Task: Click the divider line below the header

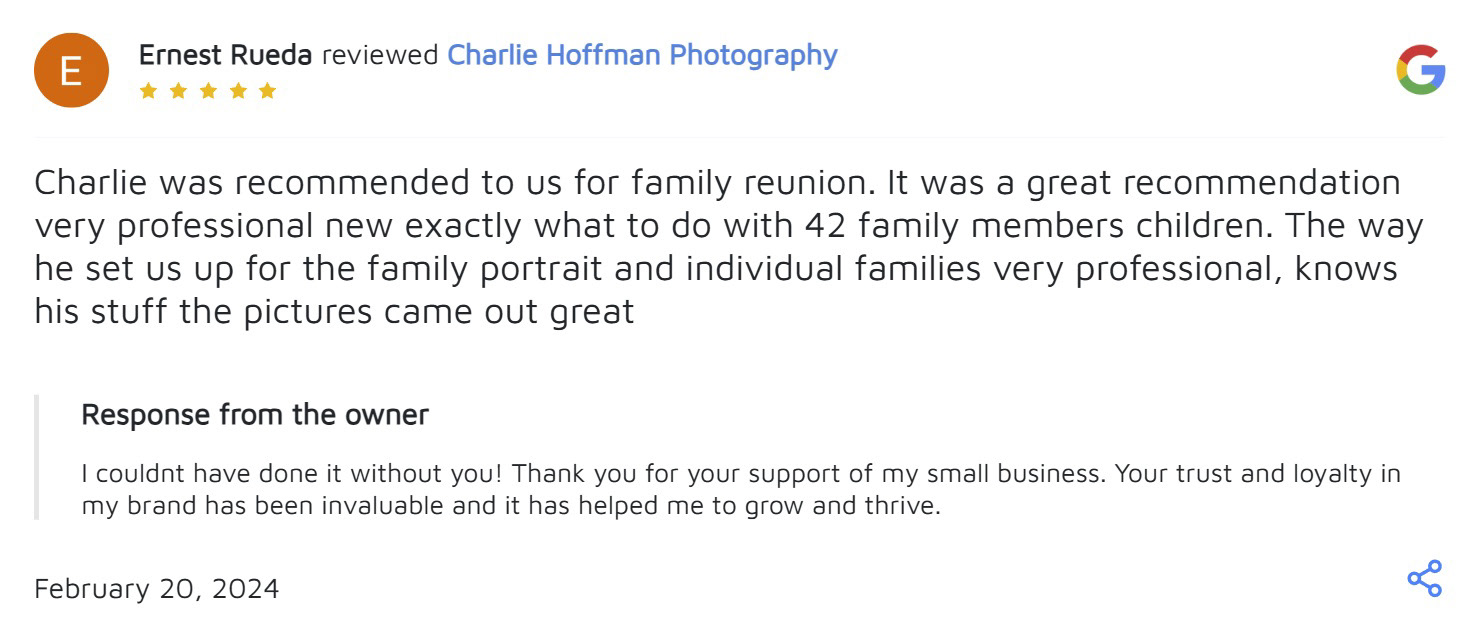Action: [x=740, y=137]
